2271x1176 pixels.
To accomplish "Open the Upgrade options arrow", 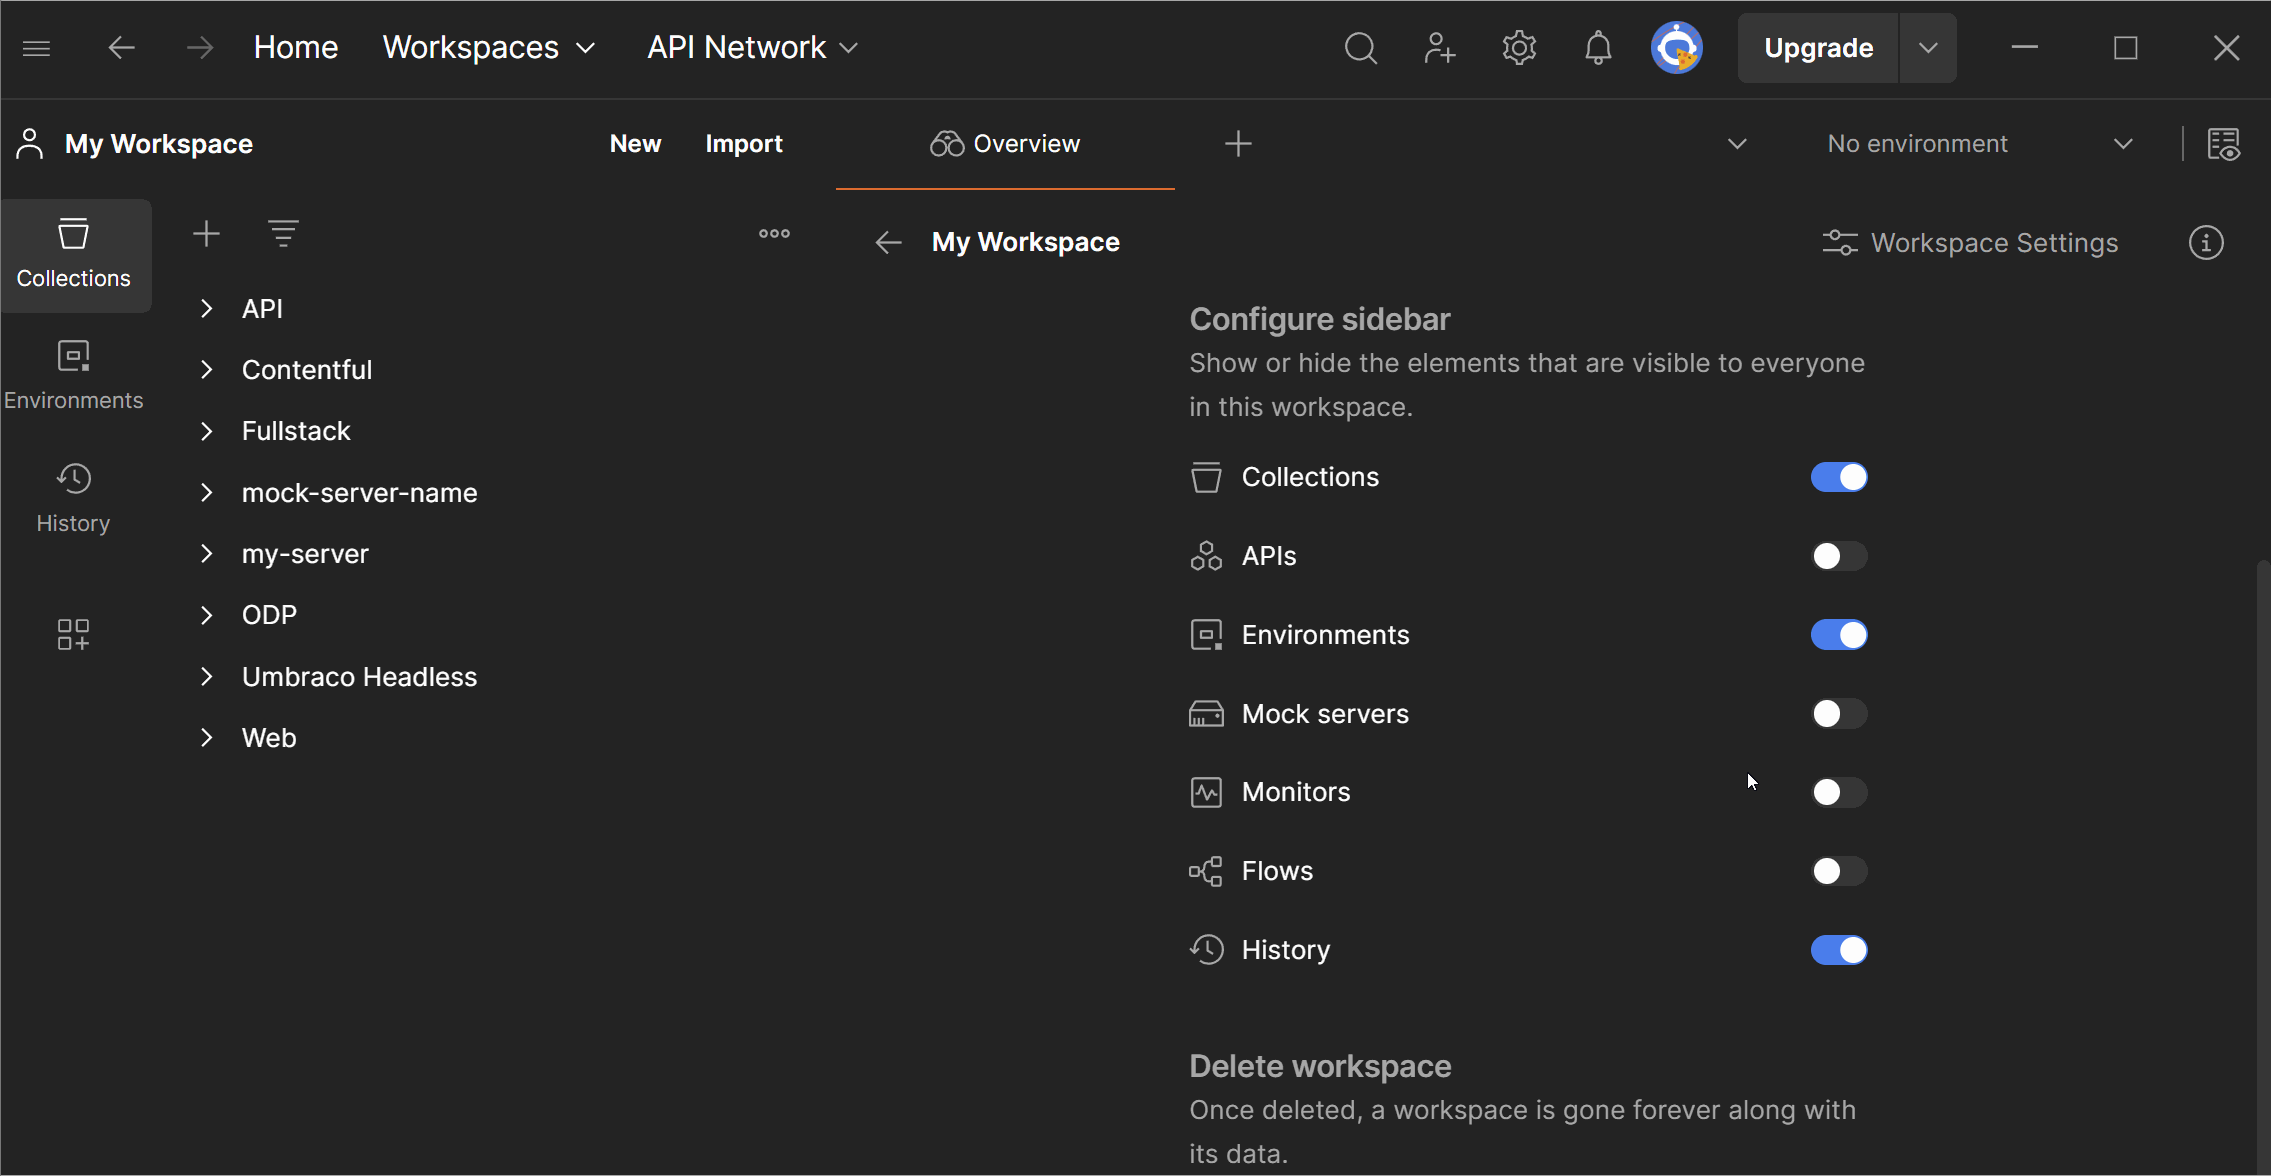I will pos(1928,48).
